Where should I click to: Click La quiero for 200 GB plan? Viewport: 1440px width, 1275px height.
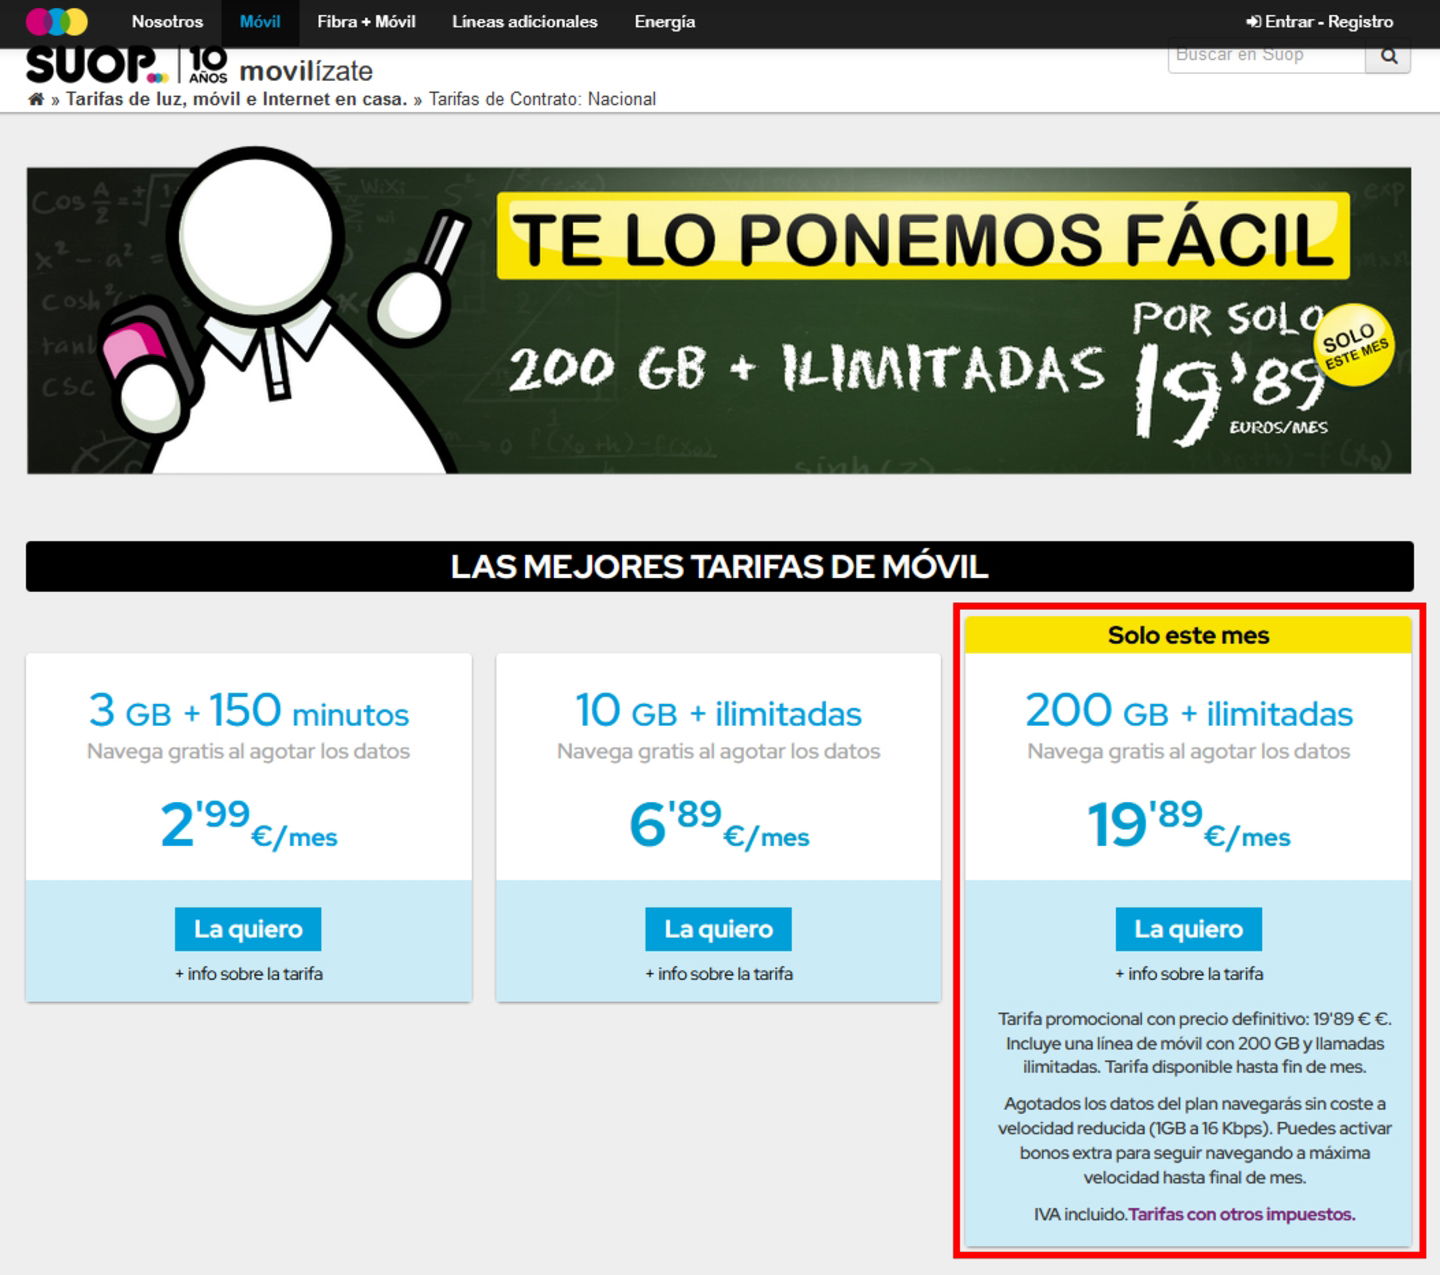[x=1188, y=929]
